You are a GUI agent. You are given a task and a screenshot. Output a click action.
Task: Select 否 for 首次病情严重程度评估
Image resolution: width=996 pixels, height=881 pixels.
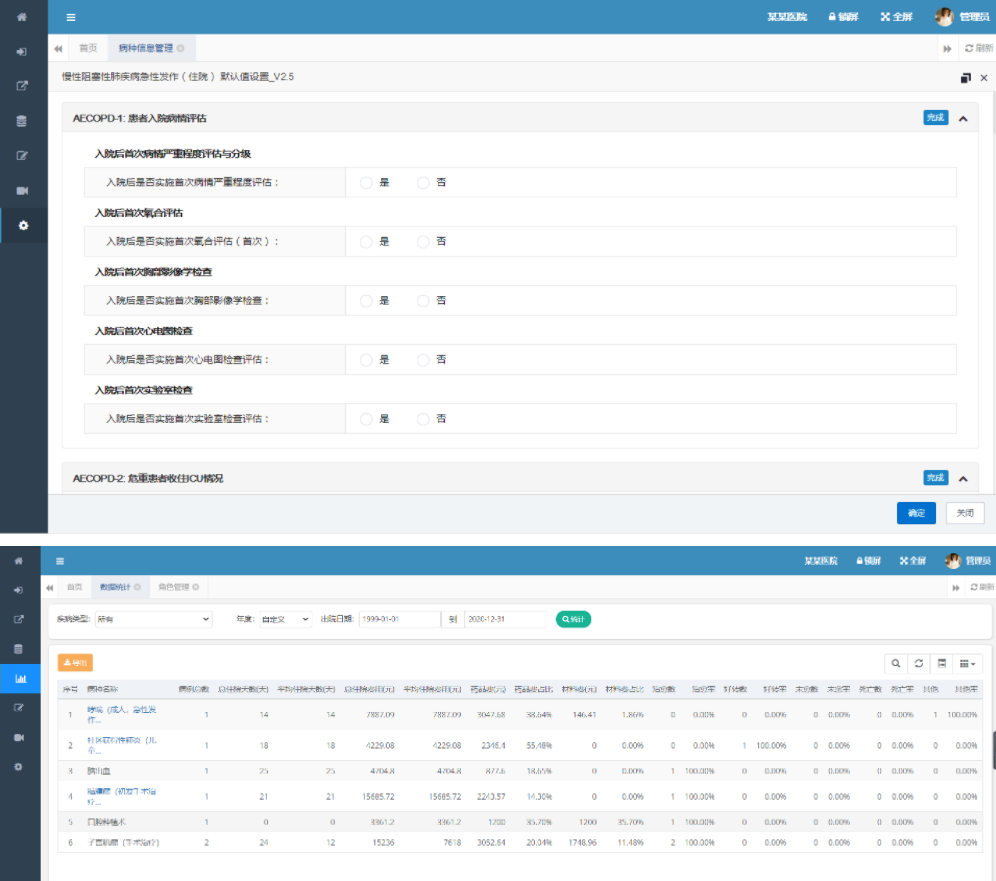tap(423, 183)
